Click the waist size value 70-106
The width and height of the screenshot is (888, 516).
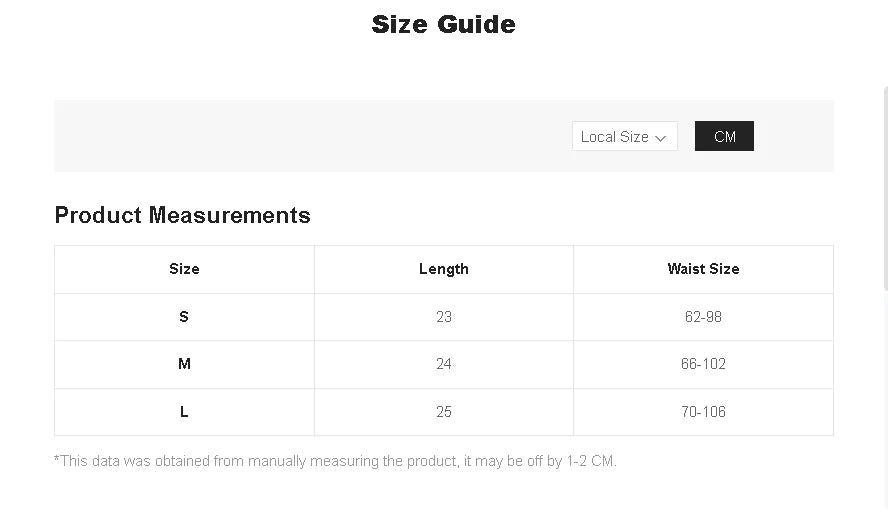[x=703, y=412]
